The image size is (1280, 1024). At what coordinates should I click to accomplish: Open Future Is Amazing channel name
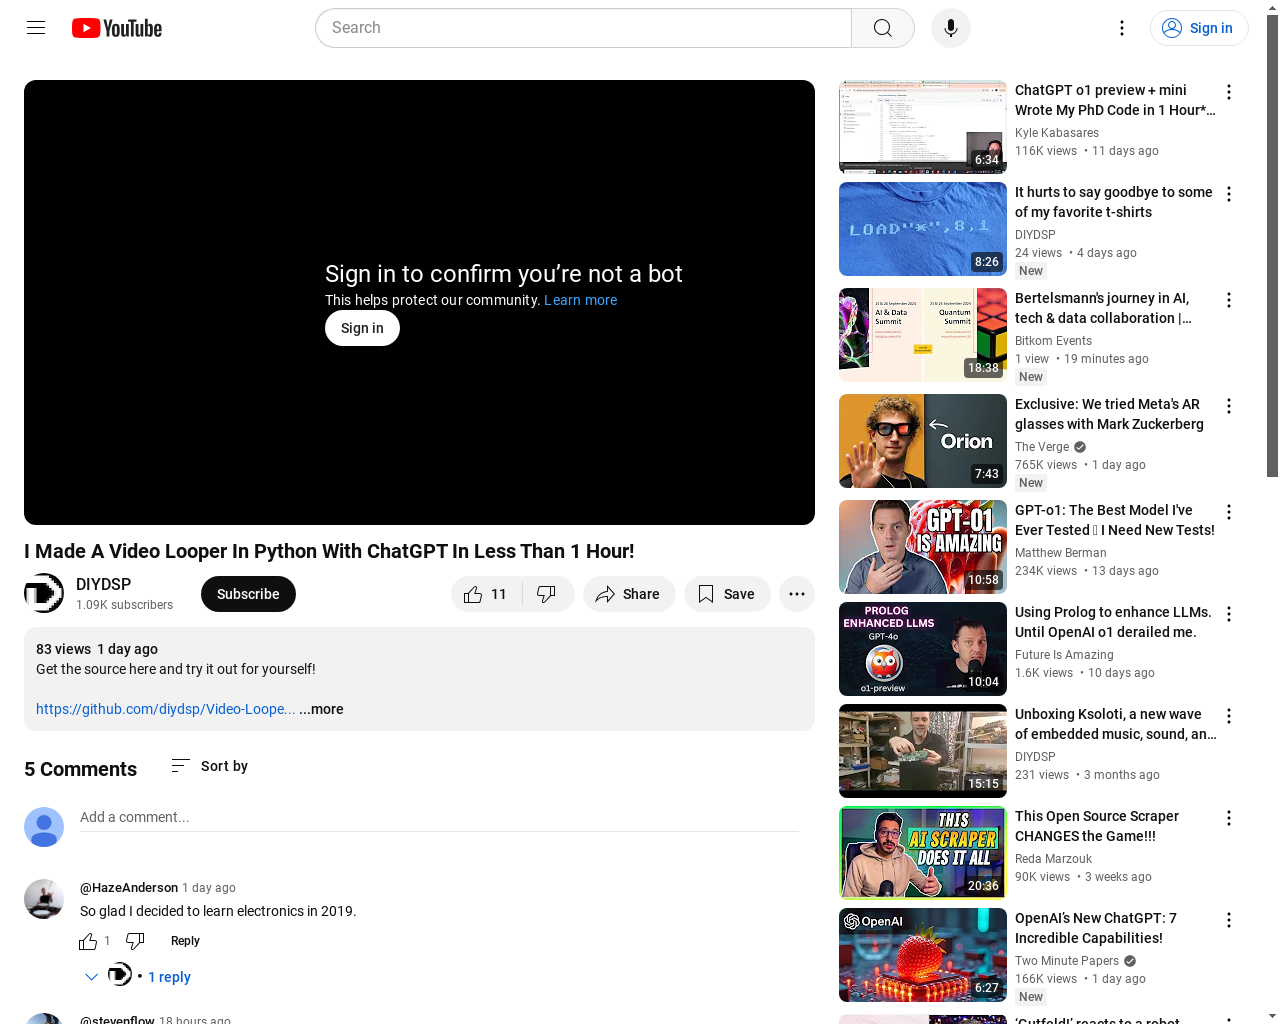pos(1064,655)
